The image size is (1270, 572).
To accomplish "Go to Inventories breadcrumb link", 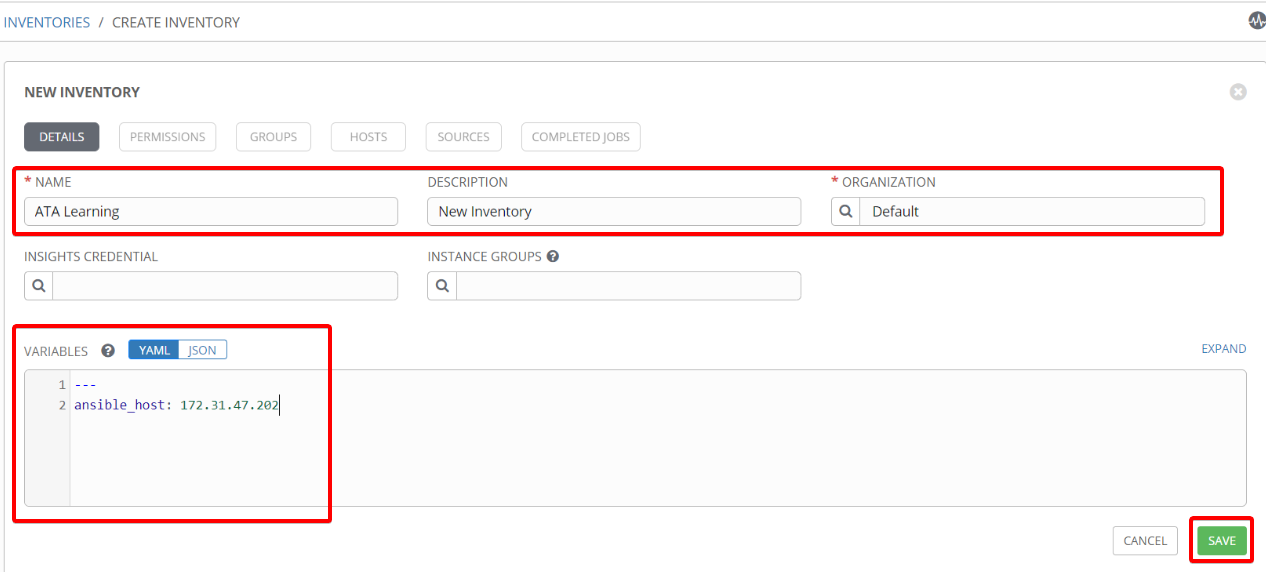I will tap(47, 22).
